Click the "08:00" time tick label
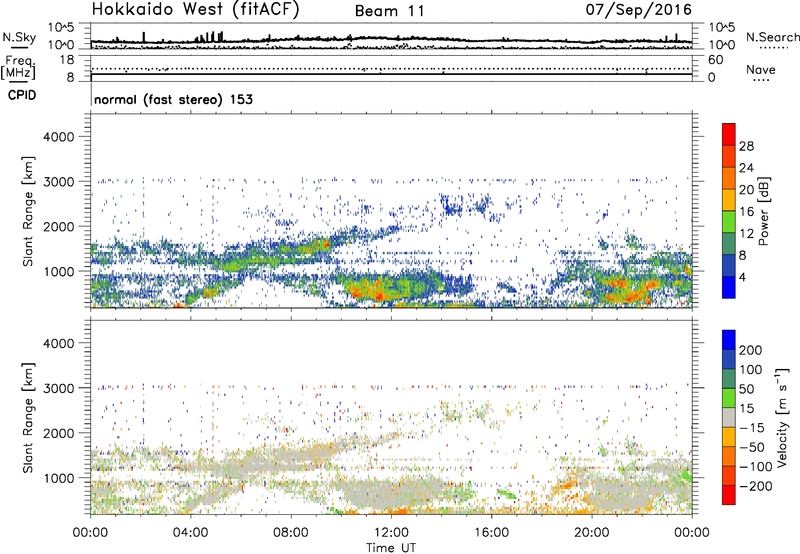Image resolution: width=800 pixels, height=554 pixels. tap(291, 533)
